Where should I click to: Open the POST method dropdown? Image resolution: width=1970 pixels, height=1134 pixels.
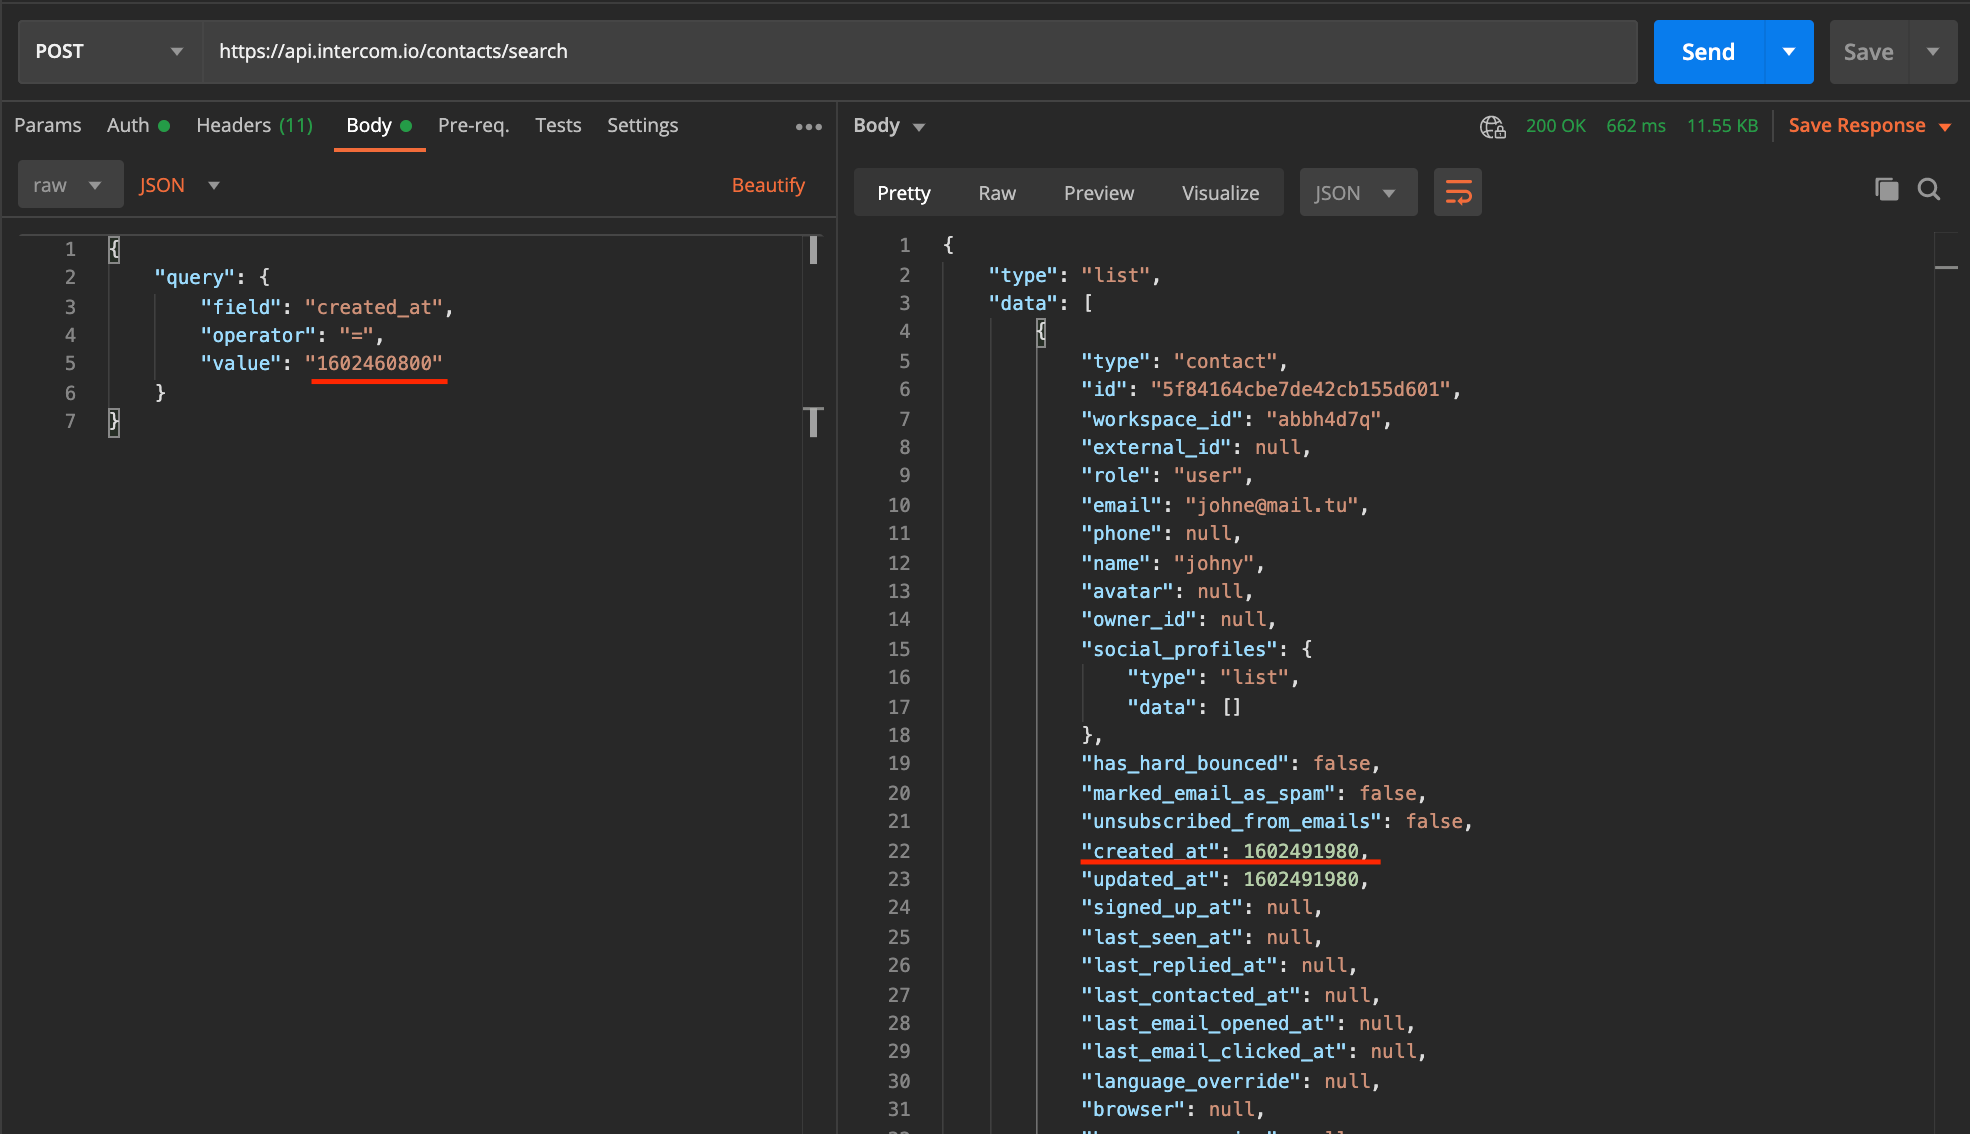(110, 52)
